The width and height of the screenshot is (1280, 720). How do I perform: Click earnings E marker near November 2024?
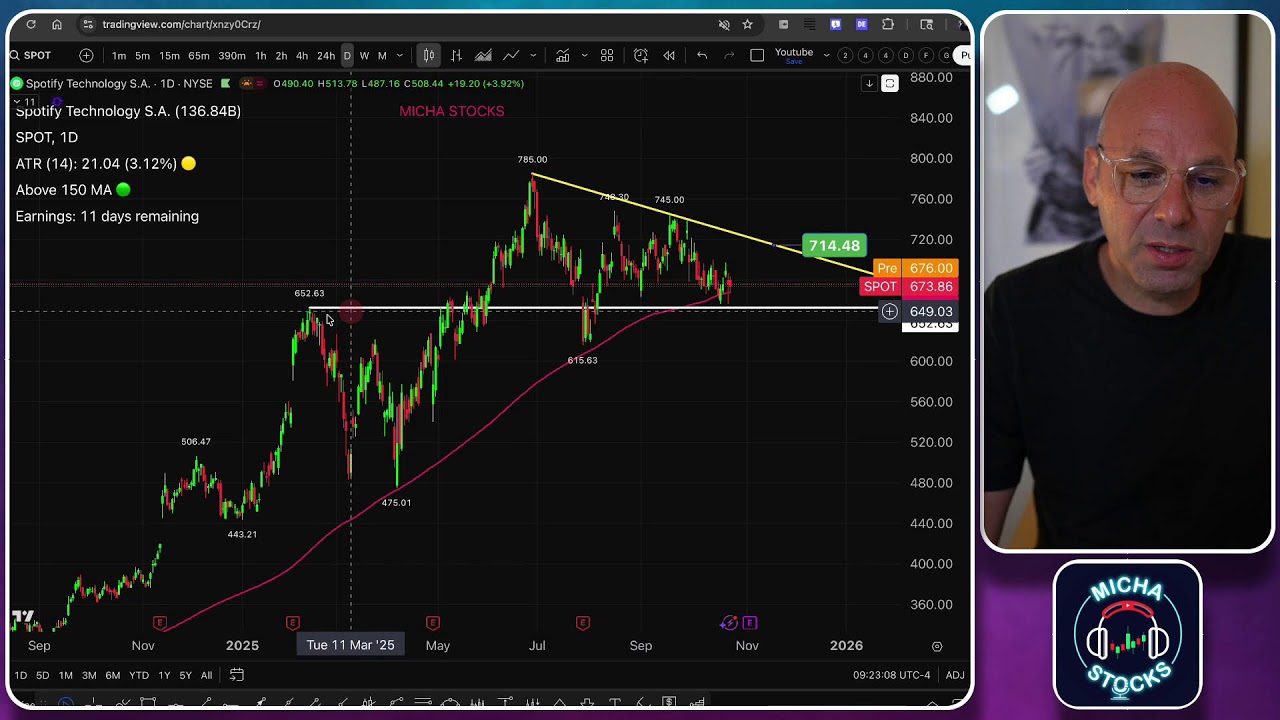click(159, 623)
